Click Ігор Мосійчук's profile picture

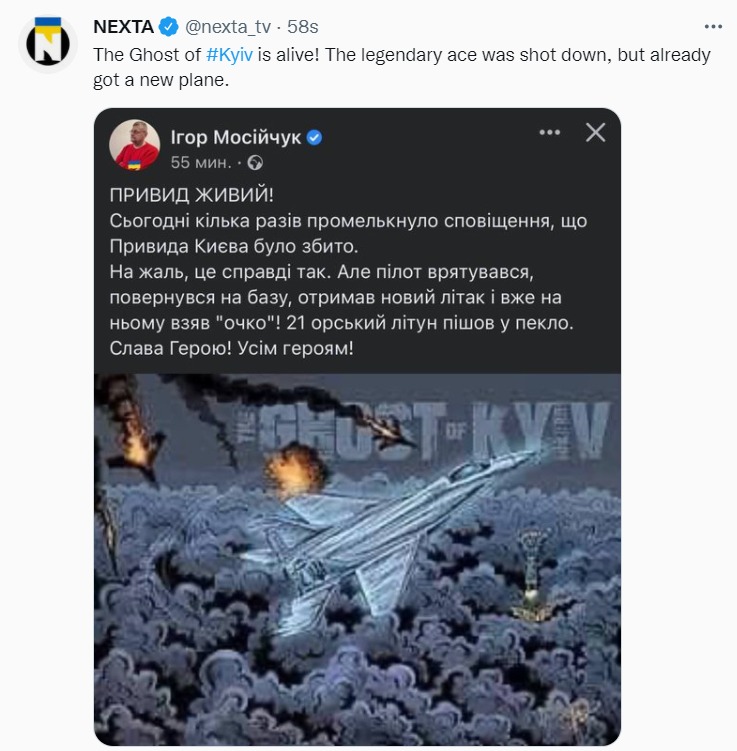tap(135, 145)
